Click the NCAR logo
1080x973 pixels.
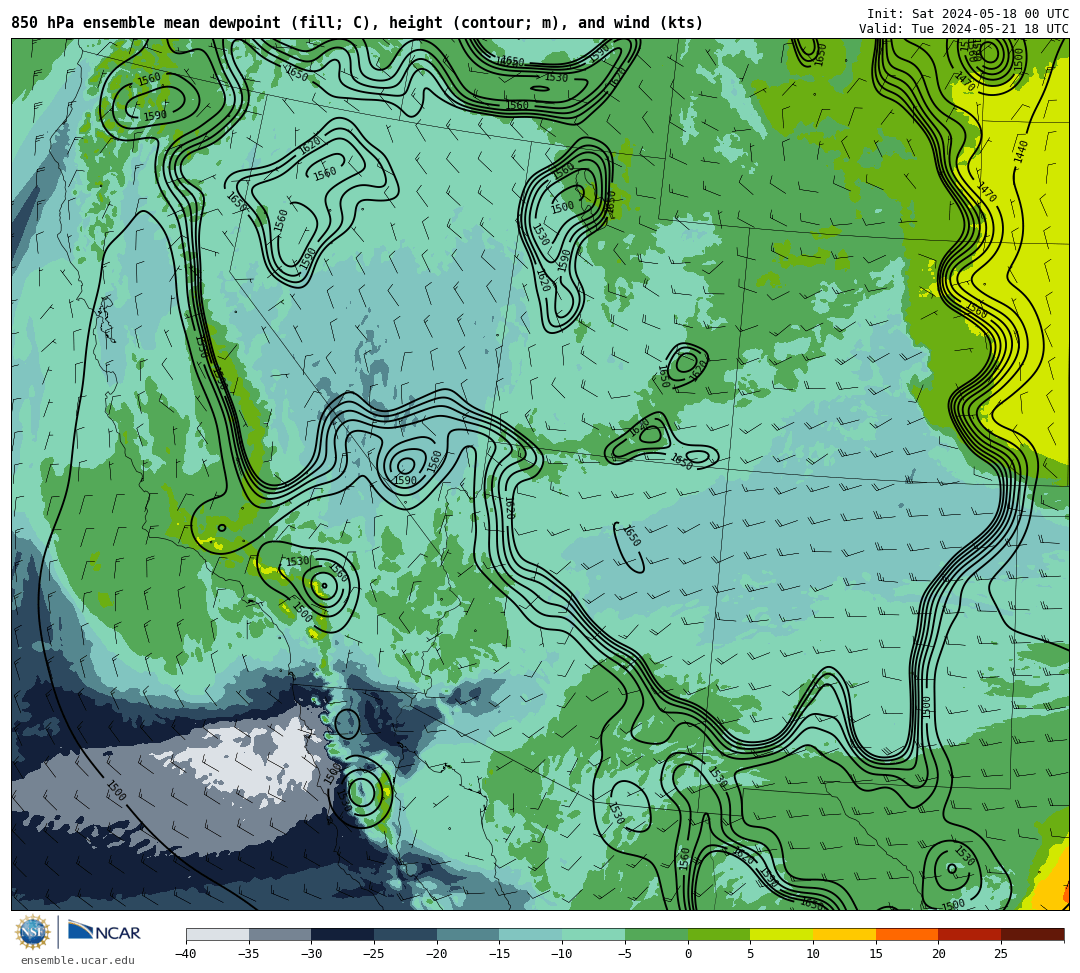pyautogui.click(x=104, y=932)
